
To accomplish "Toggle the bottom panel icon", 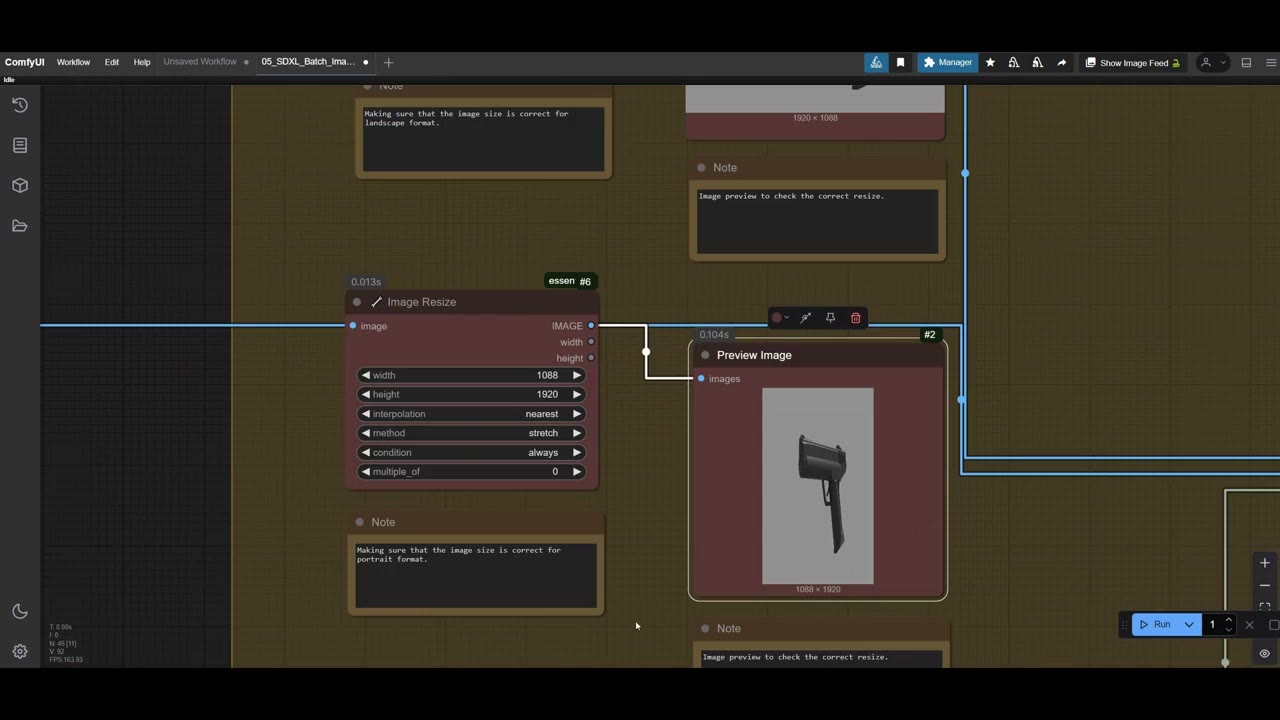I will [1246, 62].
